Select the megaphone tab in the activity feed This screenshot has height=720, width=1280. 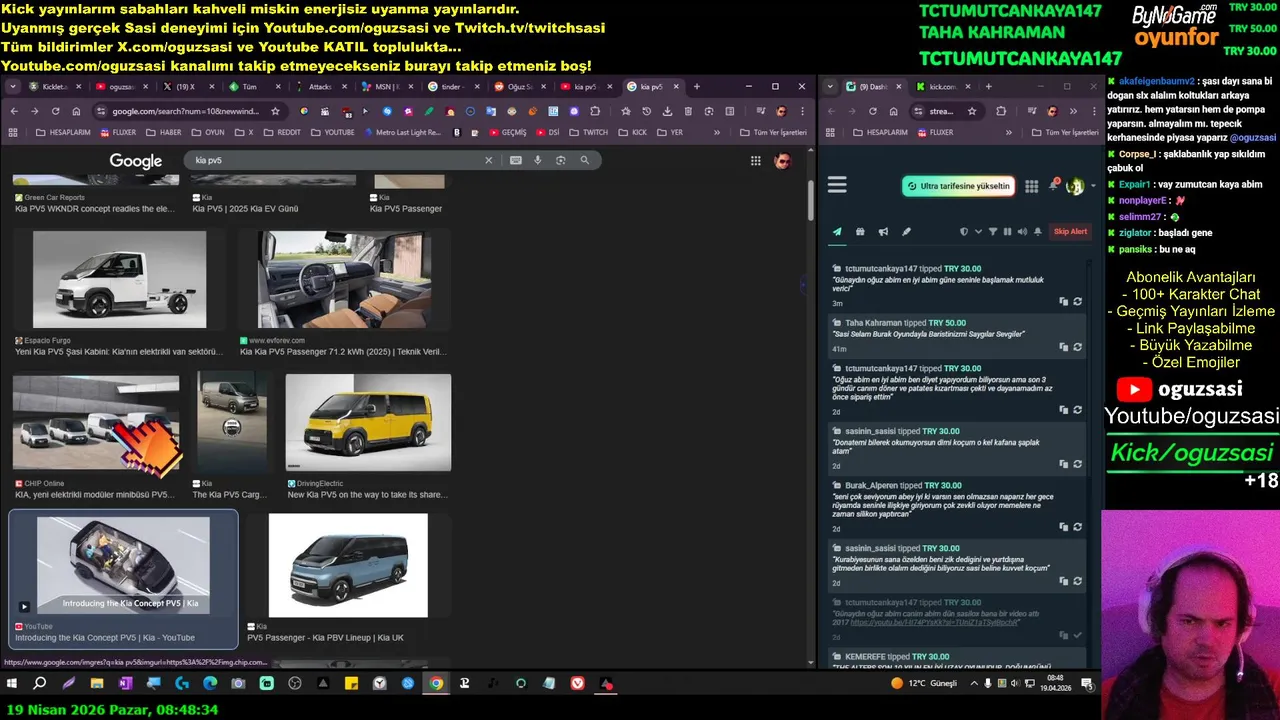883,232
